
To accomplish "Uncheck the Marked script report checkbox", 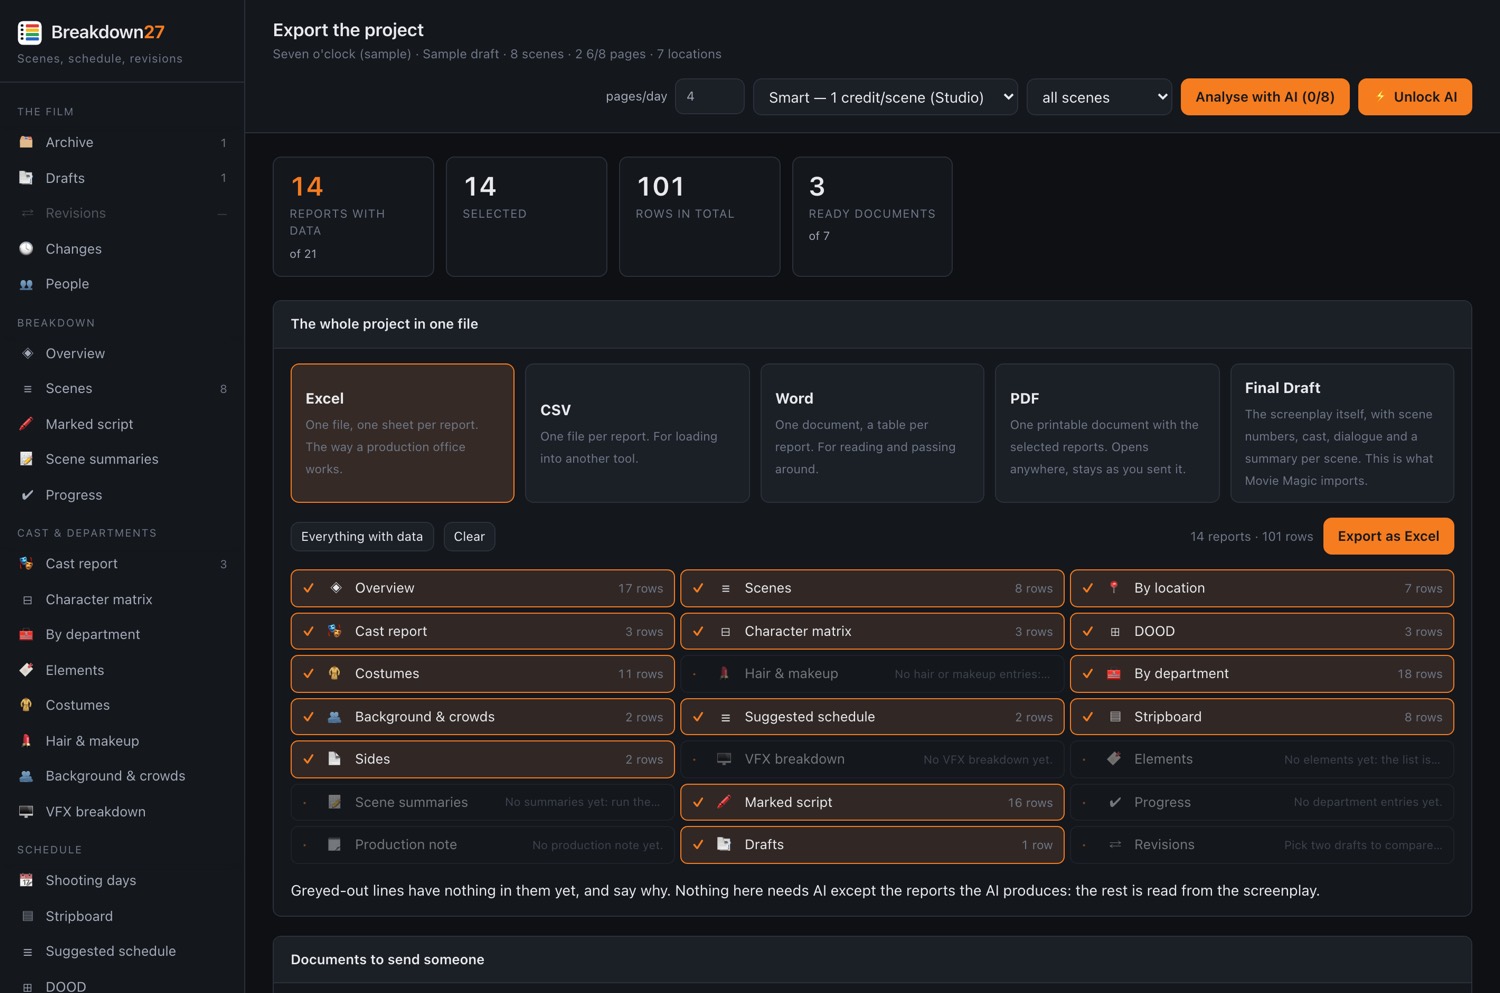I will coord(698,802).
